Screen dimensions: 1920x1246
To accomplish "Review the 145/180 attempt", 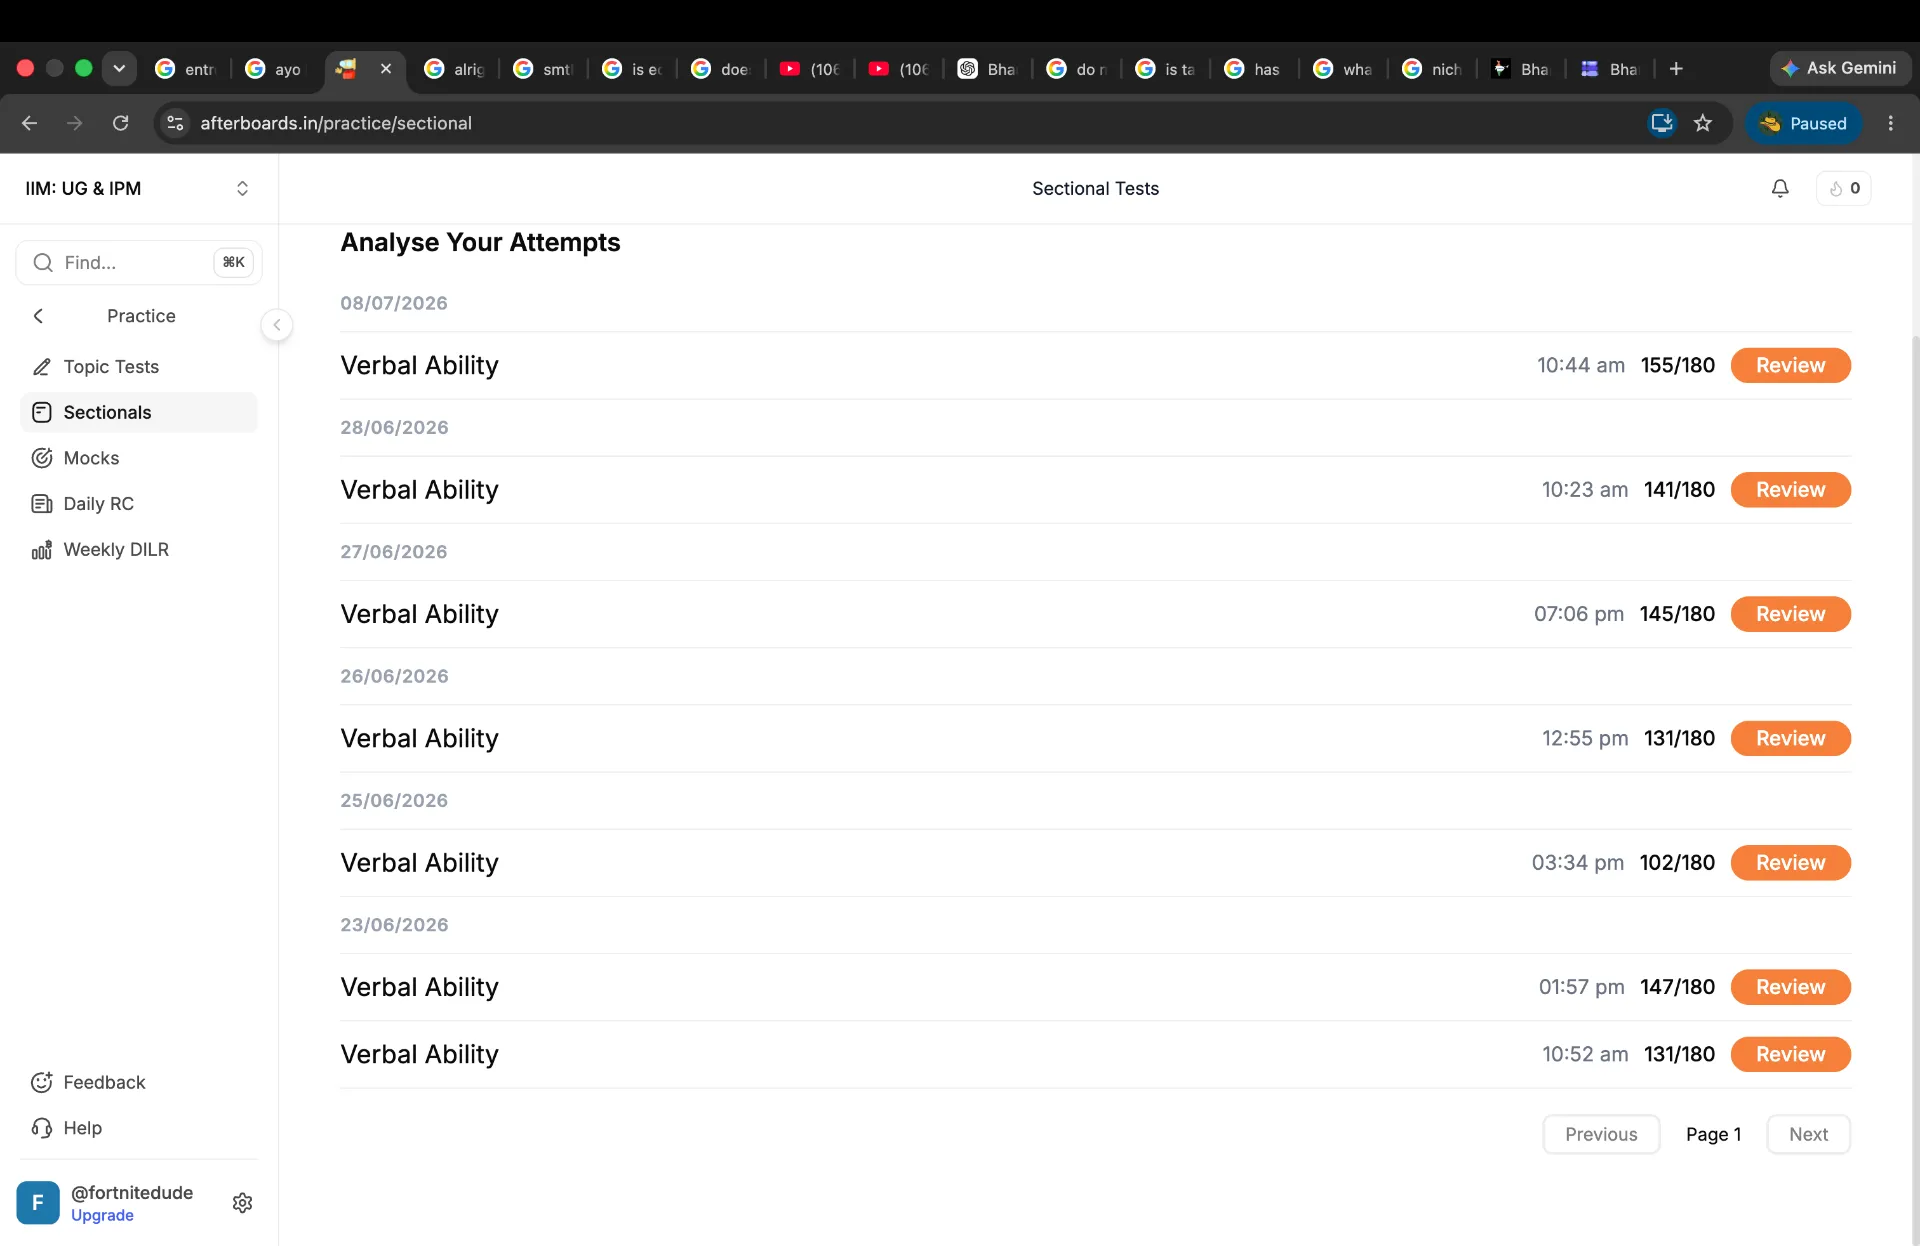I will coord(1790,614).
